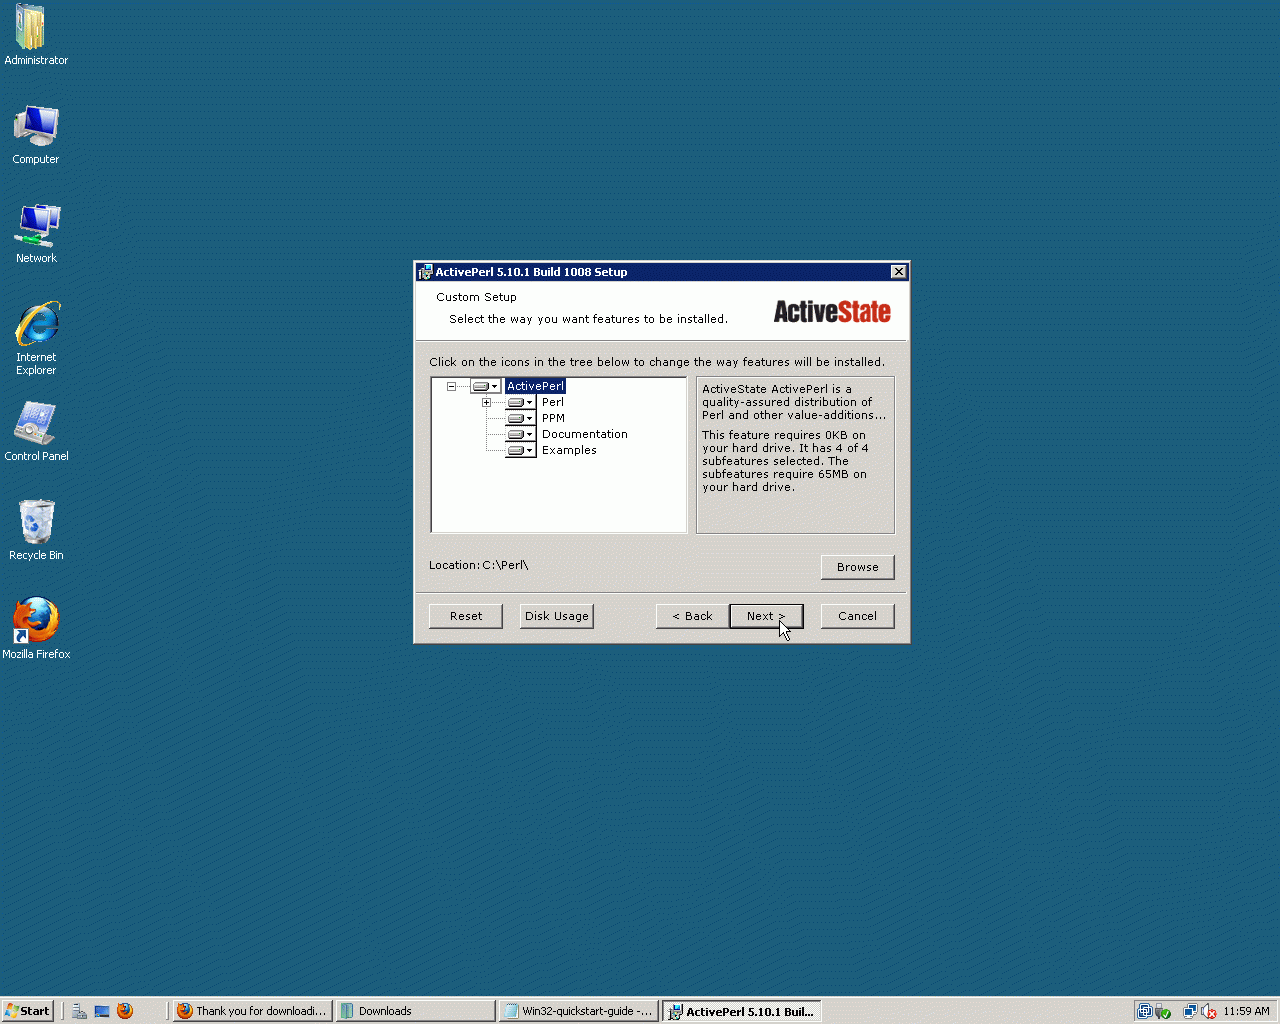This screenshot has height=1024, width=1280.
Task: Click the Reset button
Action: coord(466,616)
